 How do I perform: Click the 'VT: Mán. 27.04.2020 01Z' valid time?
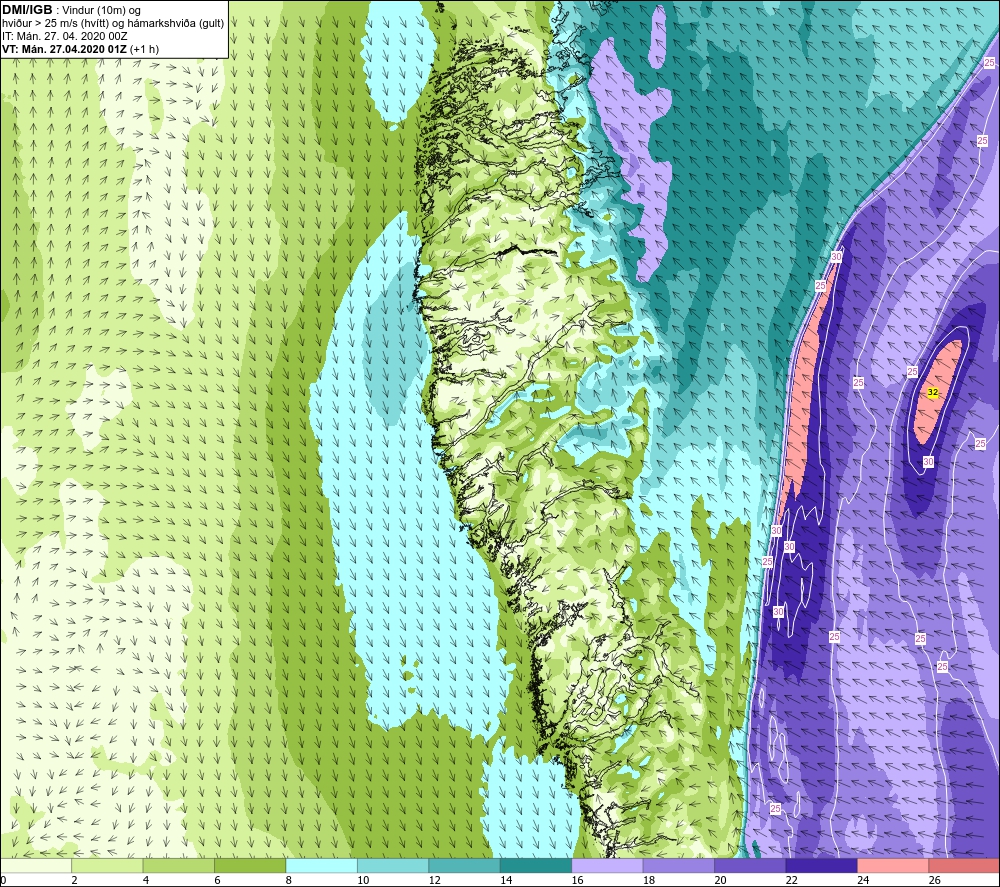point(64,49)
